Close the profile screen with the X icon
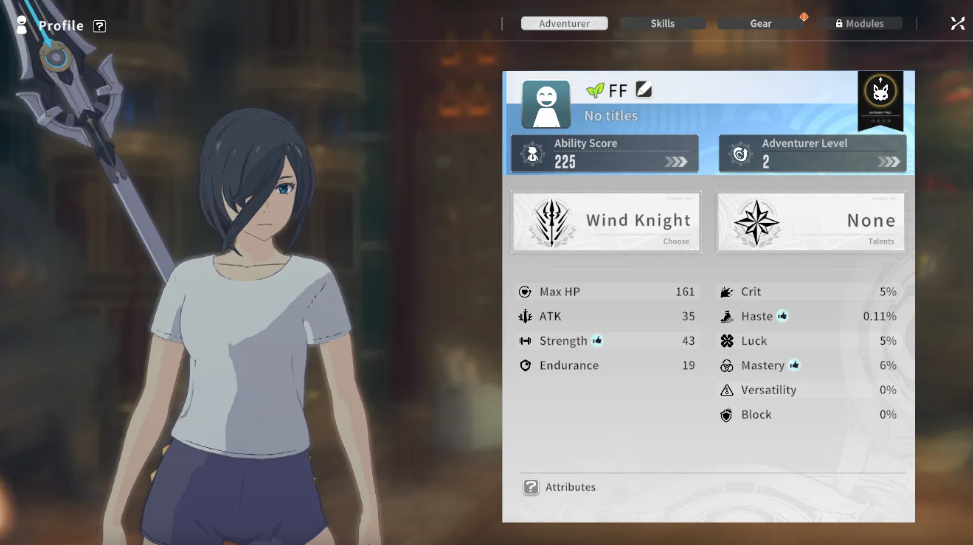Image resolution: width=973 pixels, height=545 pixels. (x=957, y=24)
